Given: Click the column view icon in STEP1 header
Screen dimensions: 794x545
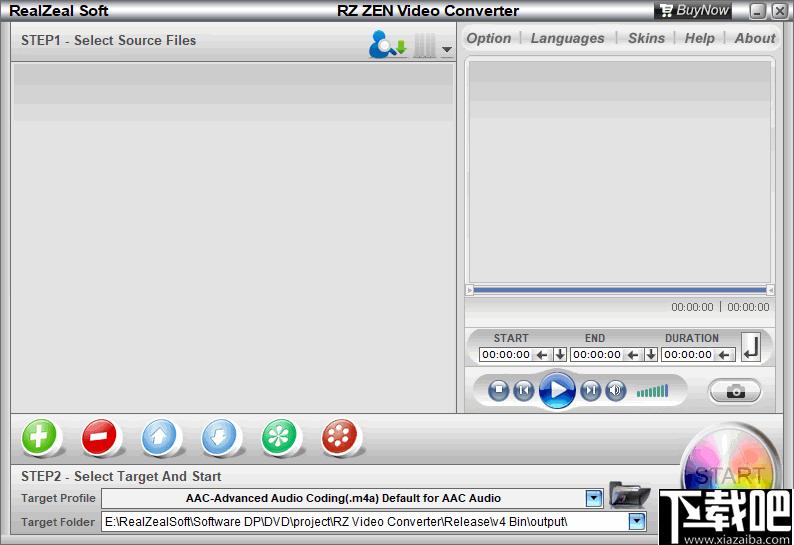Looking at the screenshot, I should (424, 46).
